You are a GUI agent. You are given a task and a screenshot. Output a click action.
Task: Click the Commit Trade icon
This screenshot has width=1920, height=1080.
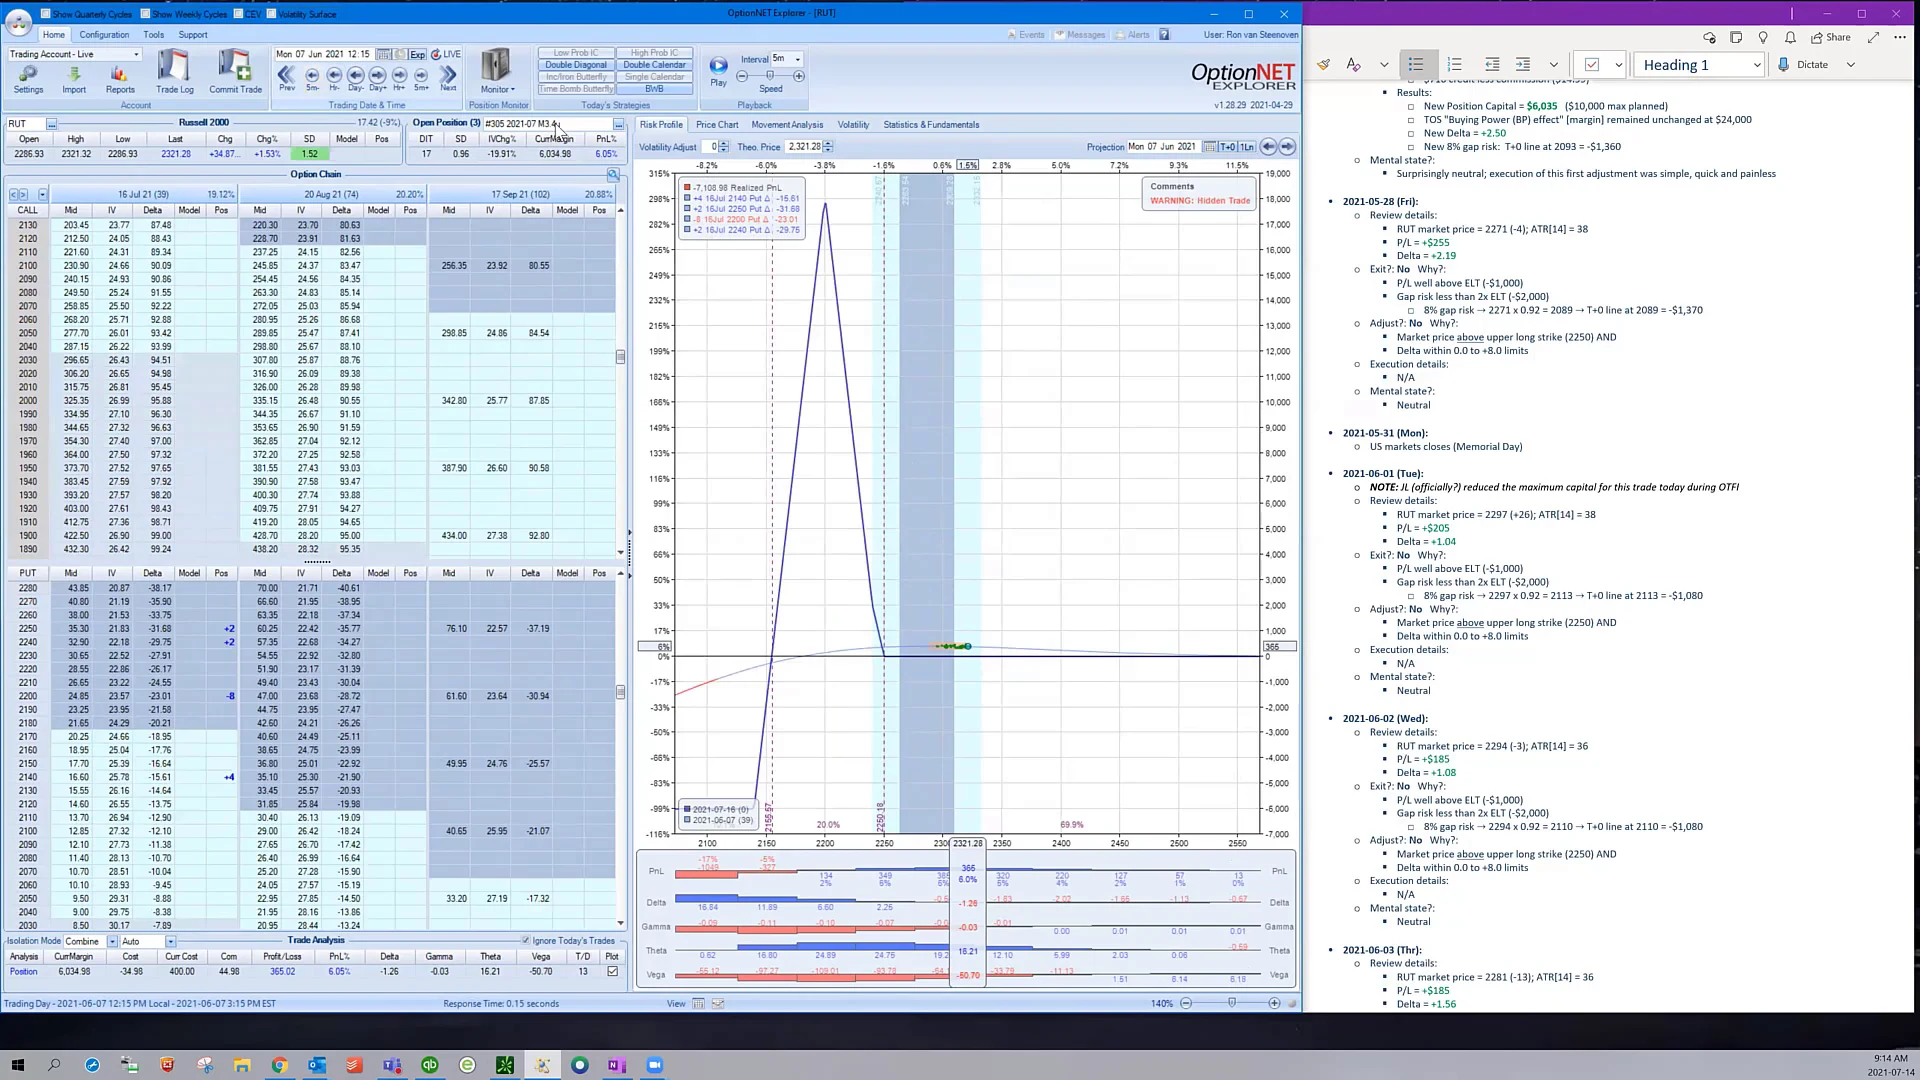click(235, 72)
